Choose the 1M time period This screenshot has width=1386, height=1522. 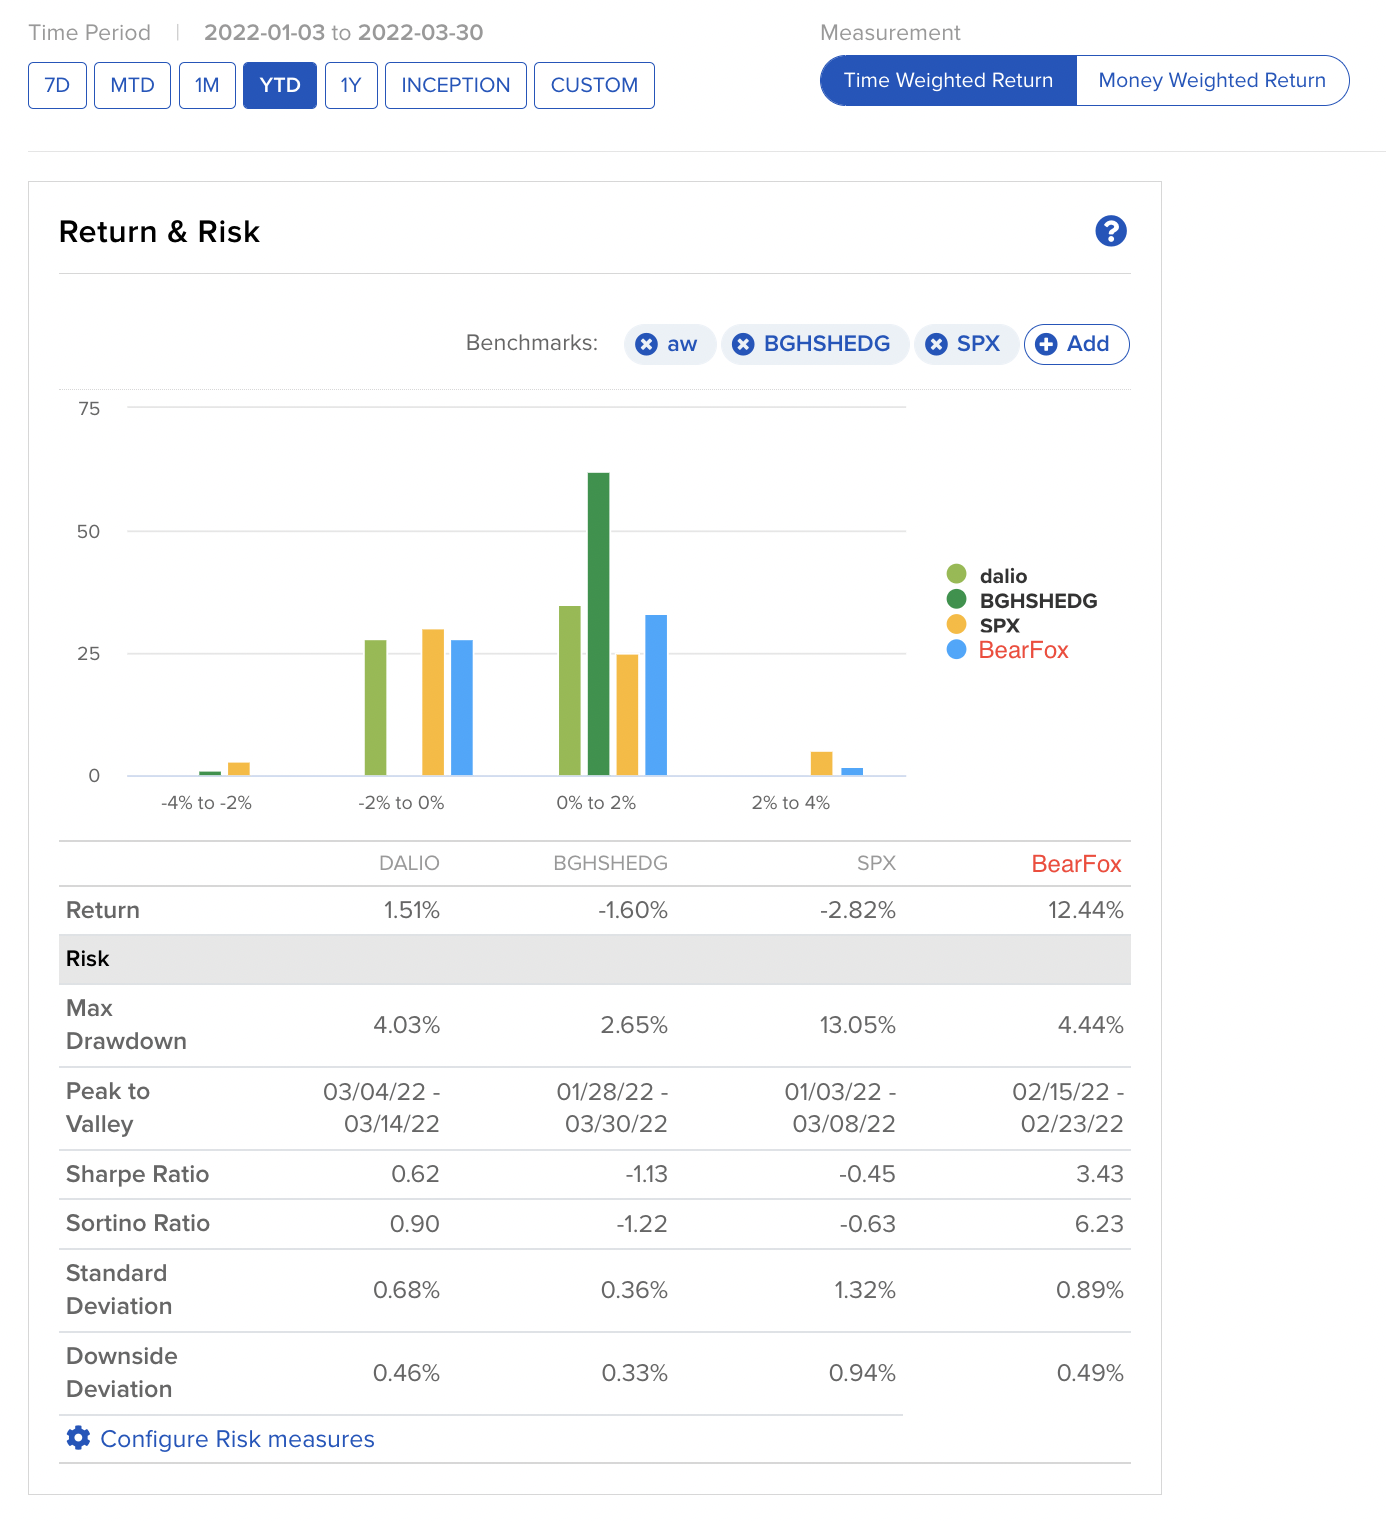pyautogui.click(x=207, y=85)
